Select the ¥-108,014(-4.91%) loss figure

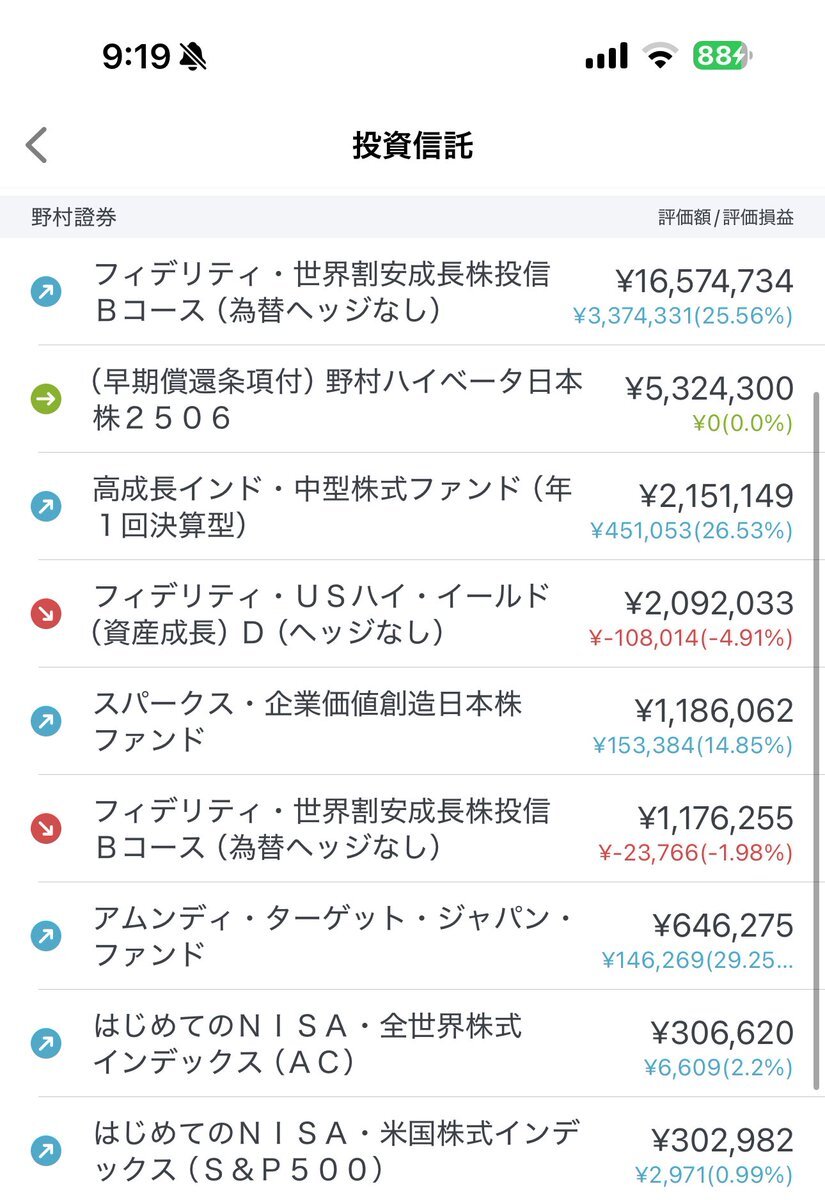click(696, 638)
